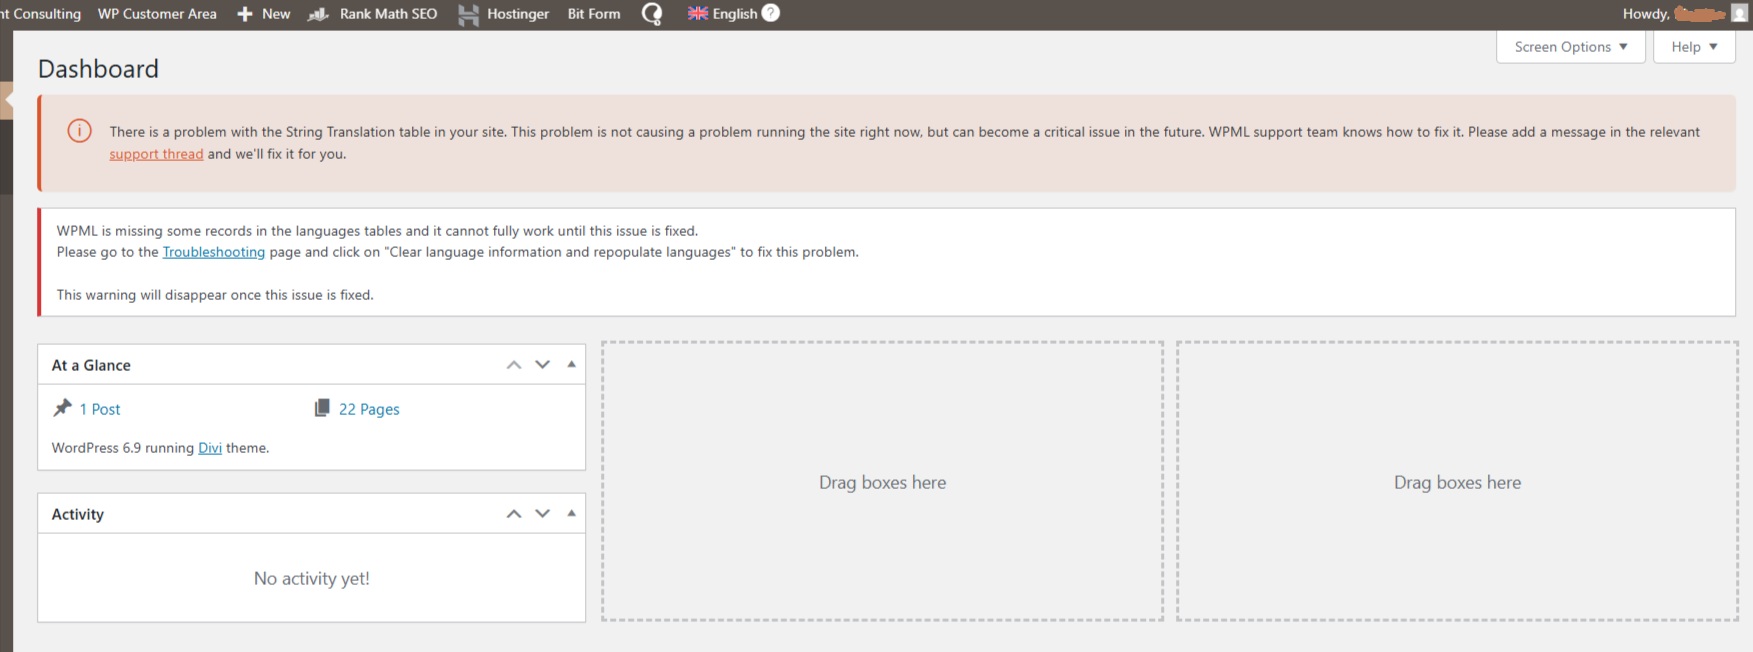Move At a Glance widget down

(x=542, y=365)
